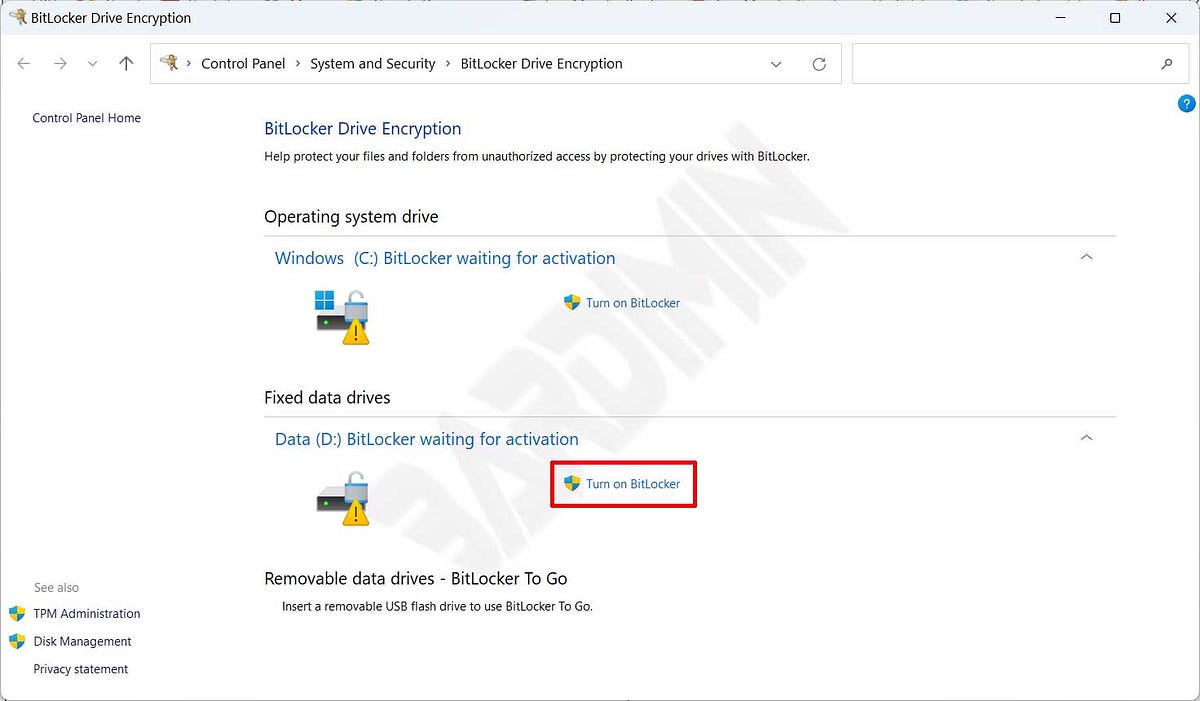Open the Privacy statement link
Image resolution: width=1200 pixels, height=701 pixels.
coord(80,668)
